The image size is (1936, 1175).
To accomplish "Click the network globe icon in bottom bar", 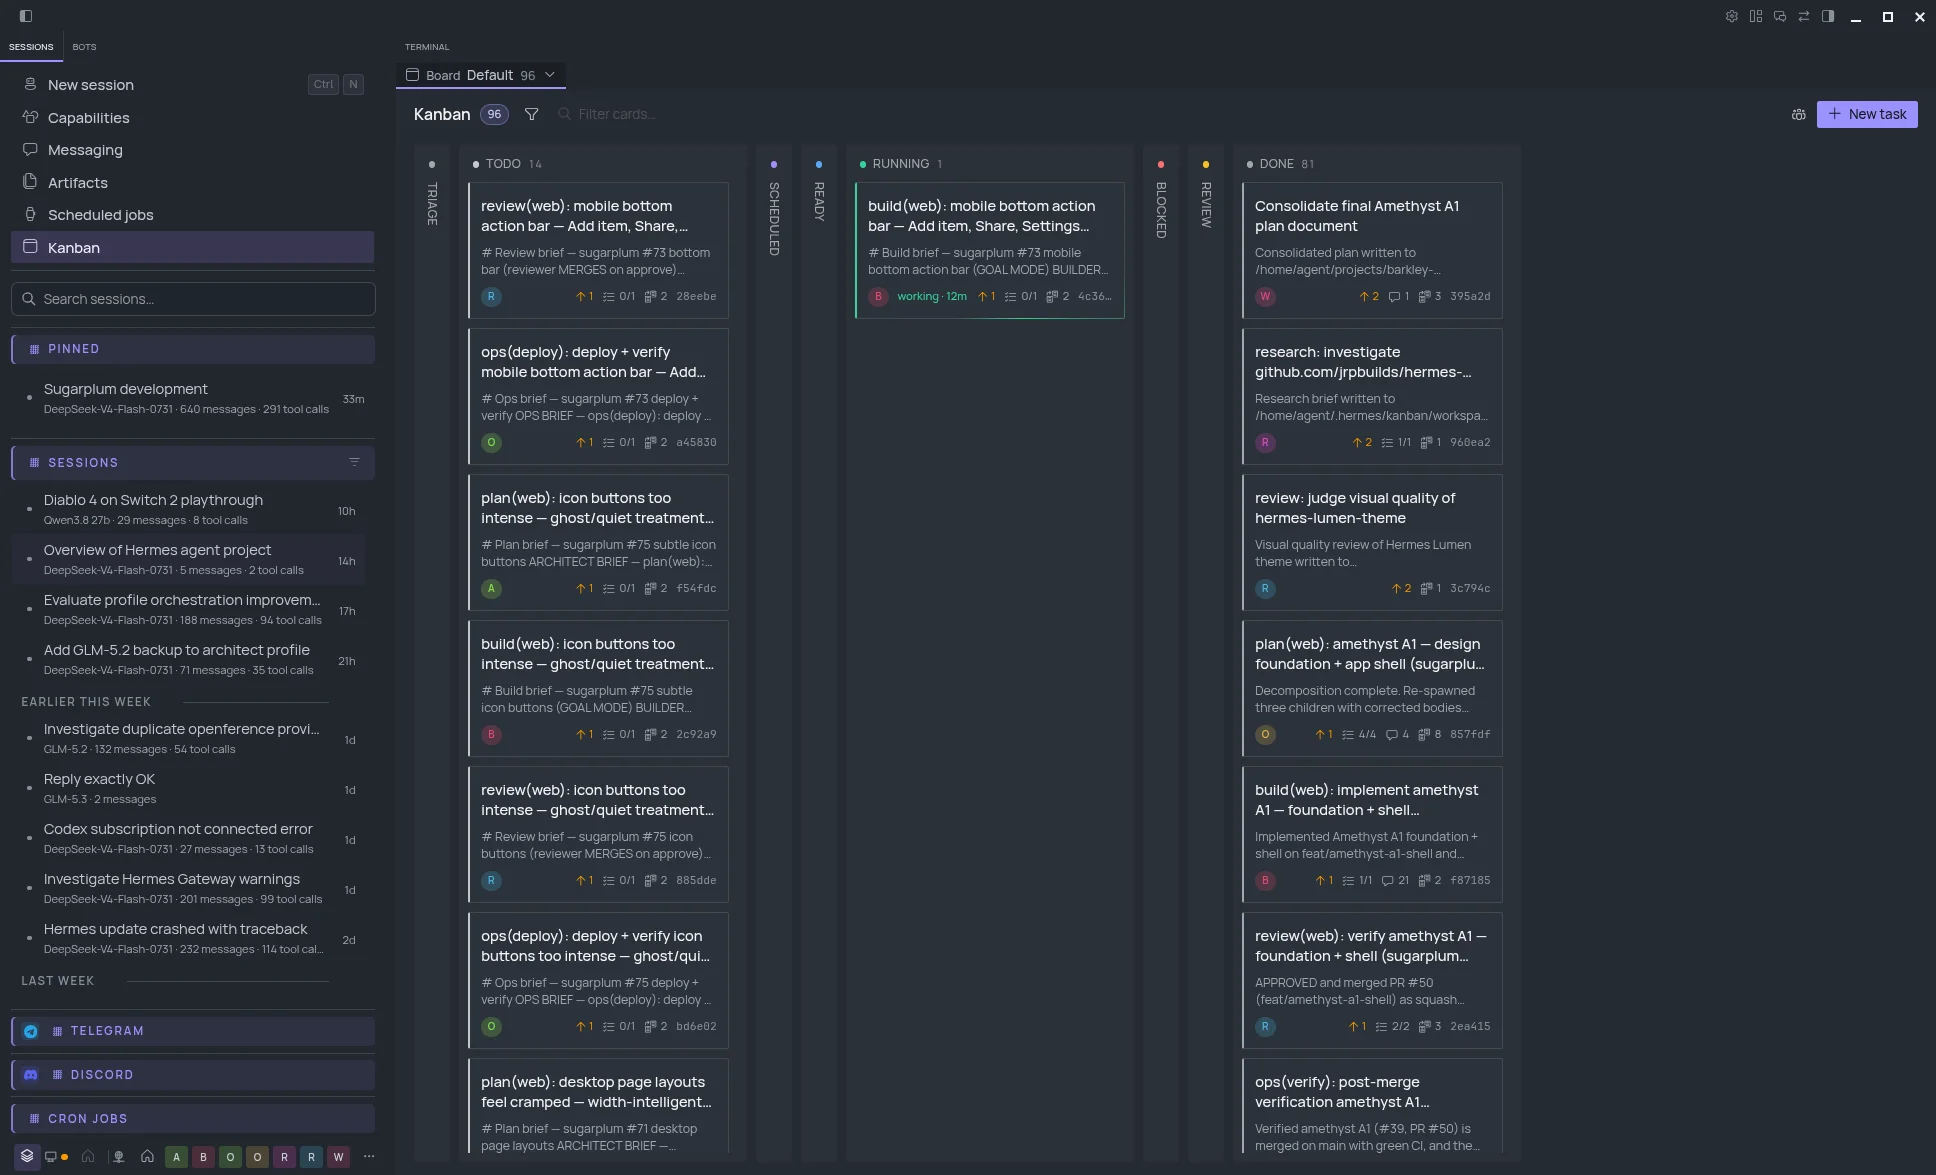I will click(118, 1157).
